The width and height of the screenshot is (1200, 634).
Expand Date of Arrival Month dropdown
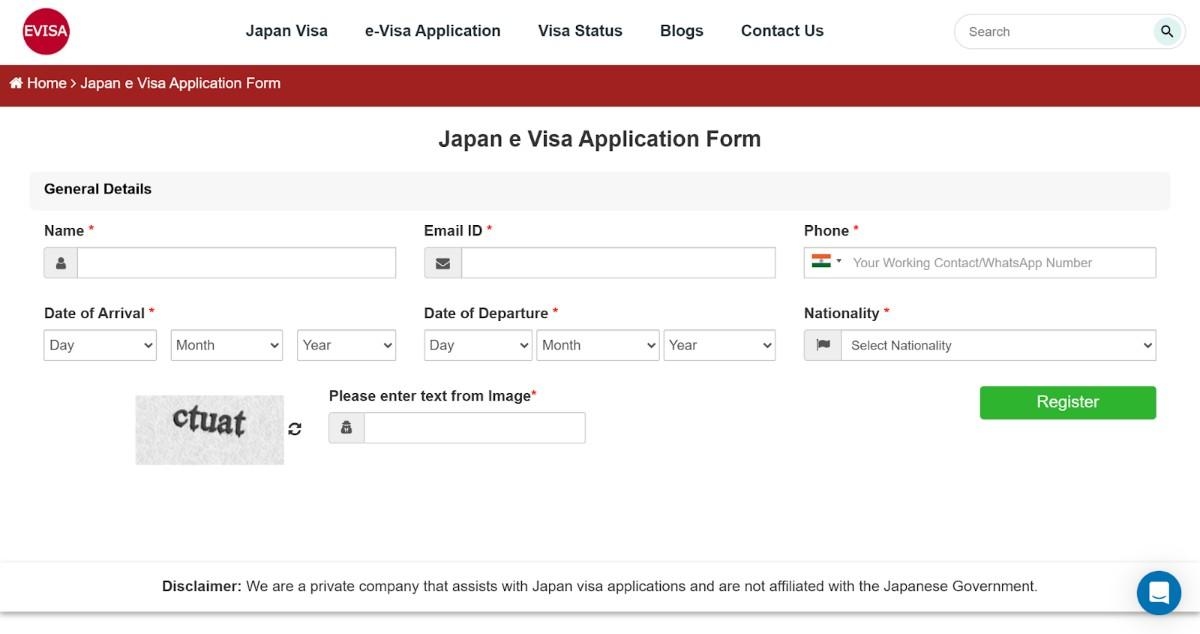tap(227, 345)
